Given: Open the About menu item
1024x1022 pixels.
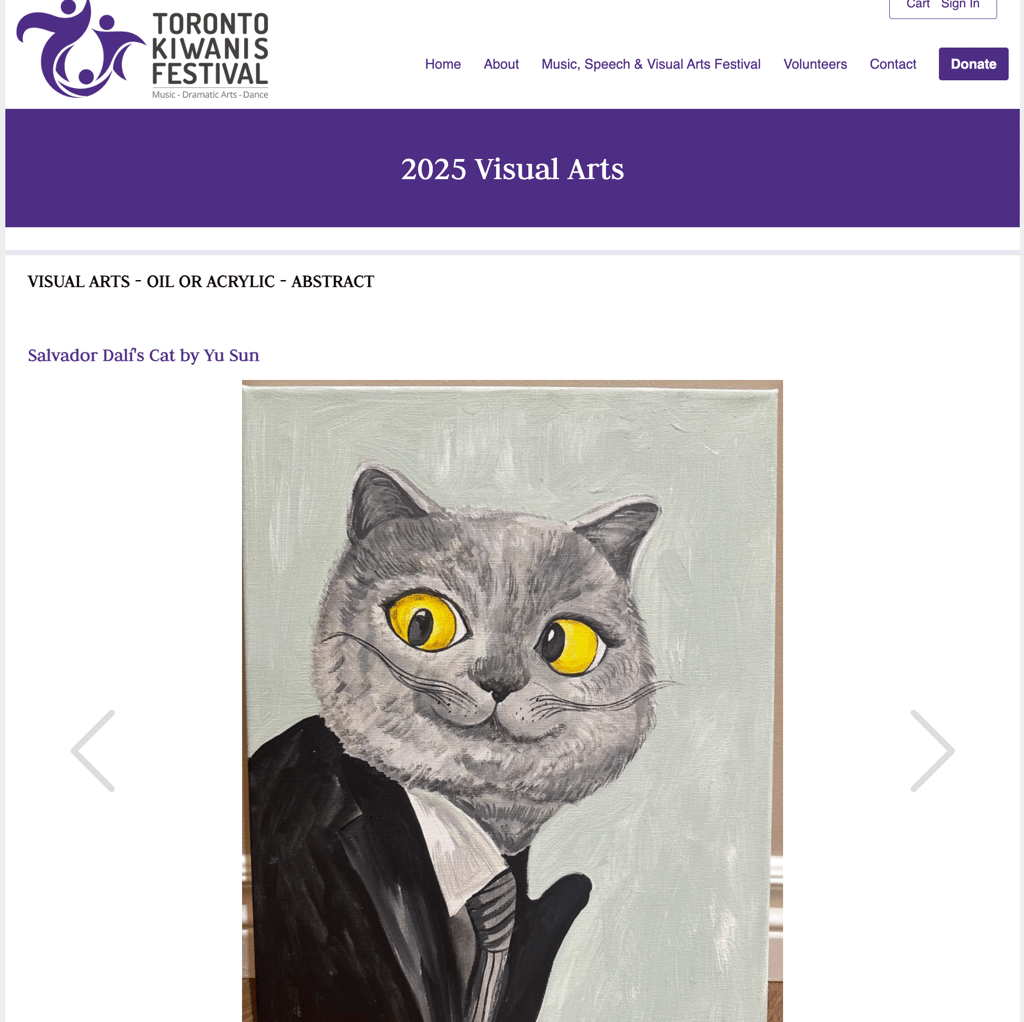Looking at the screenshot, I should 501,64.
